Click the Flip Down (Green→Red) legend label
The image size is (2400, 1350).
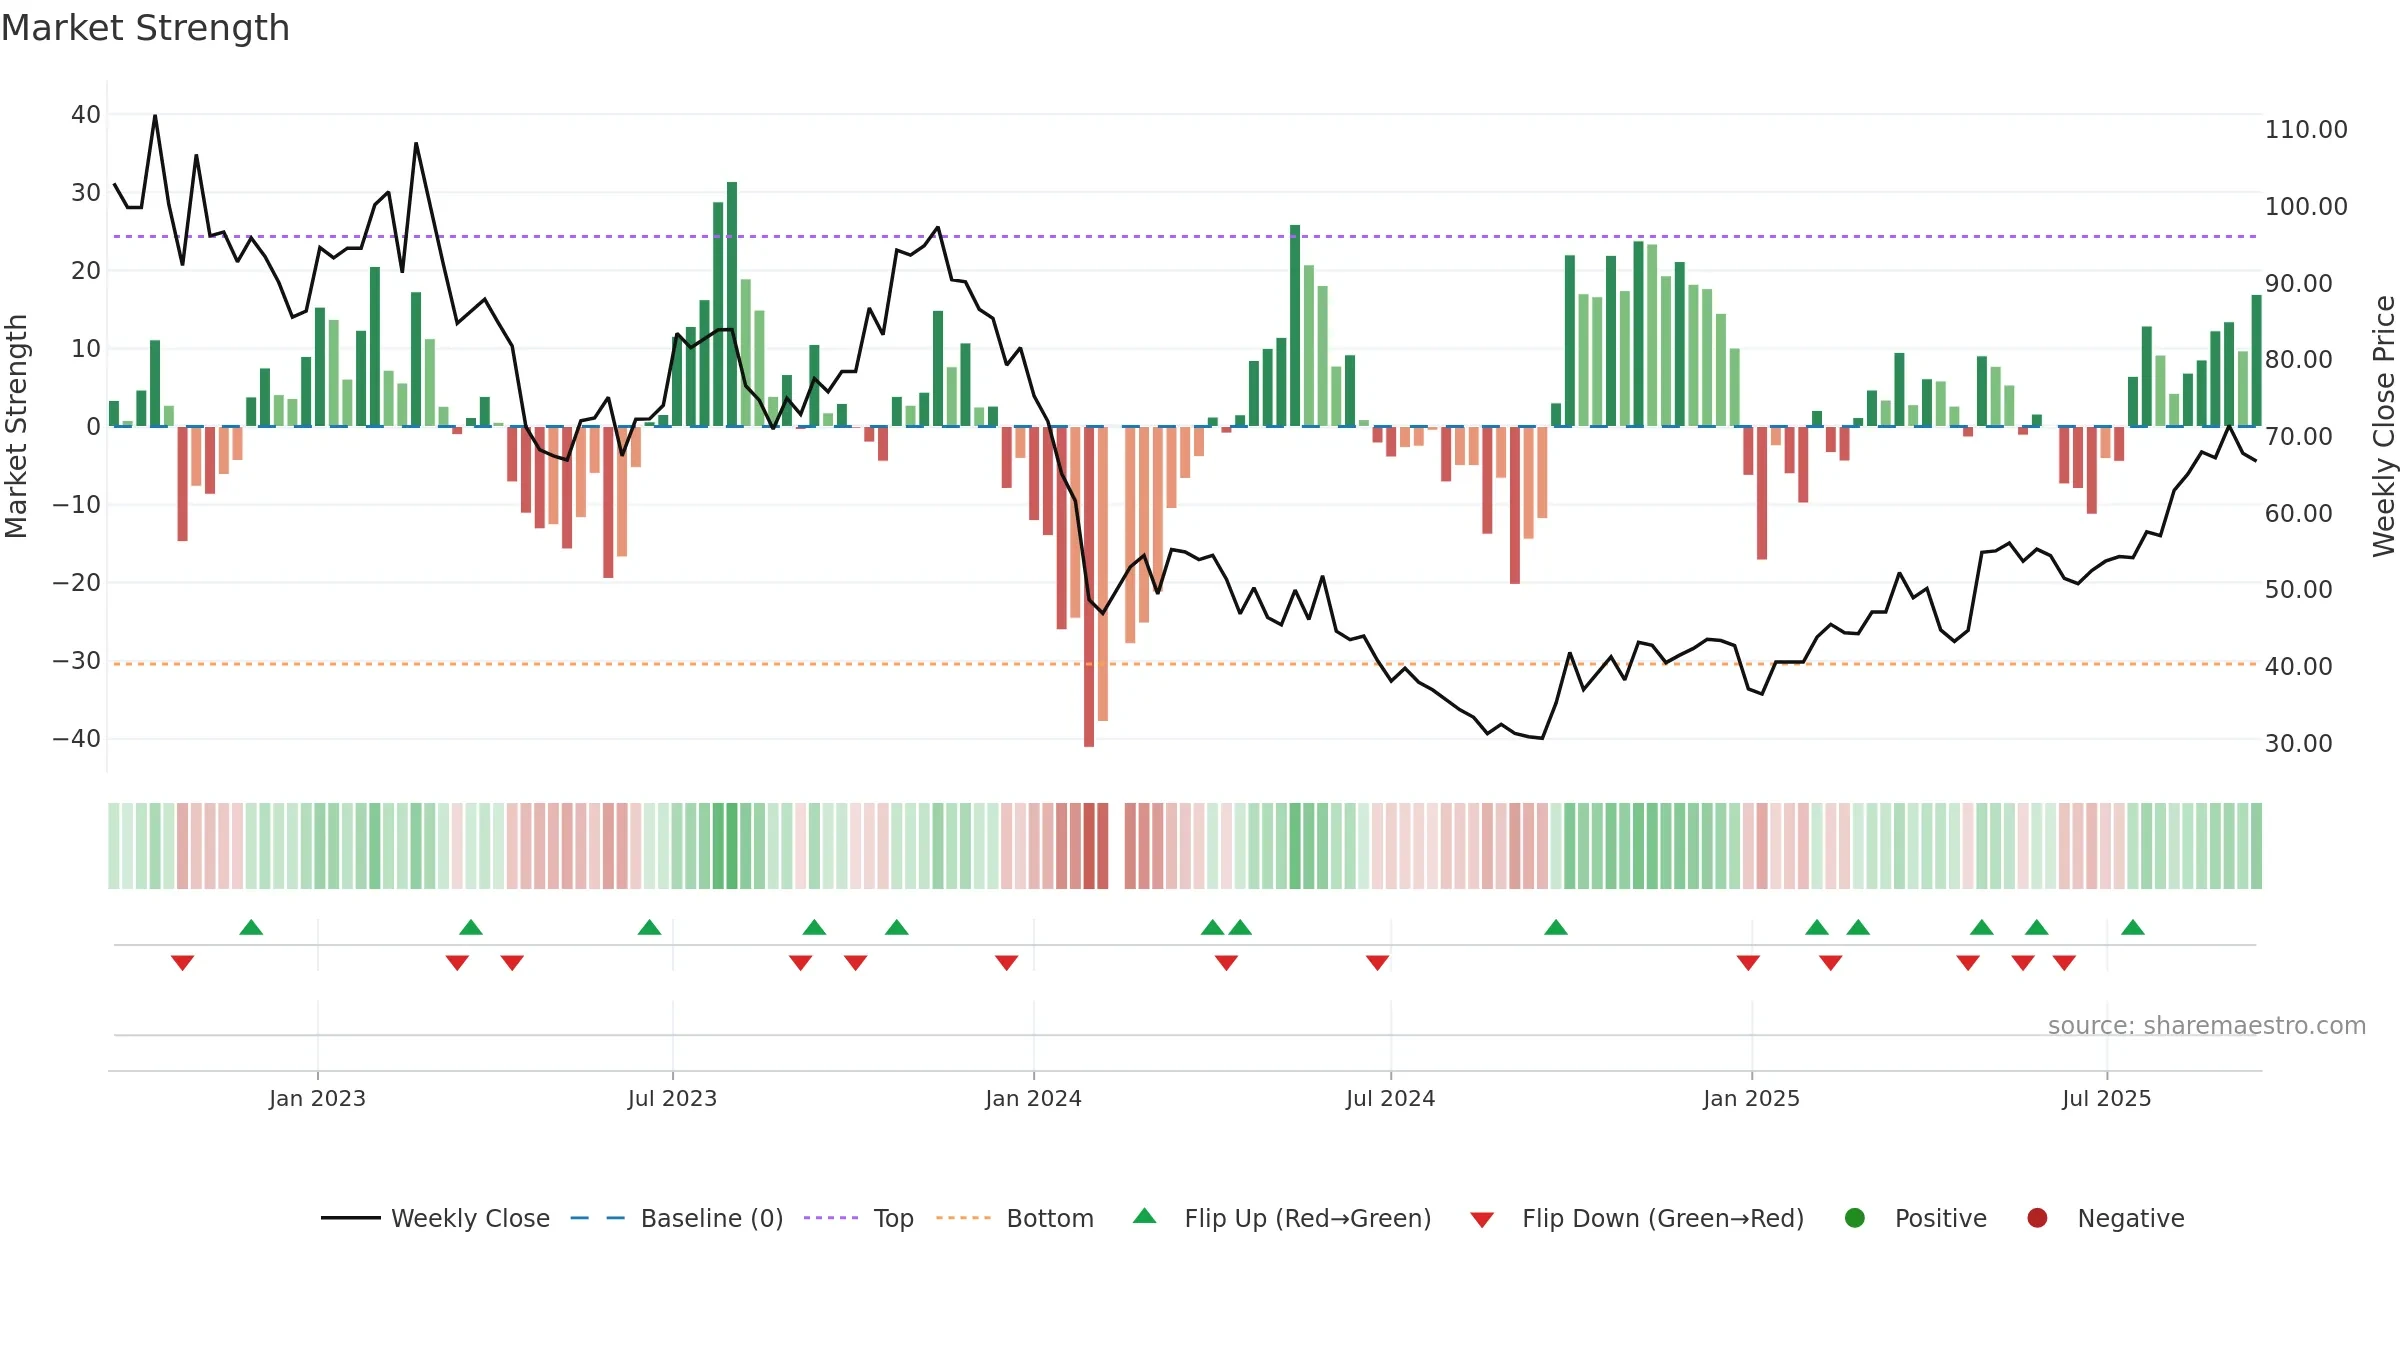click(x=1663, y=1218)
